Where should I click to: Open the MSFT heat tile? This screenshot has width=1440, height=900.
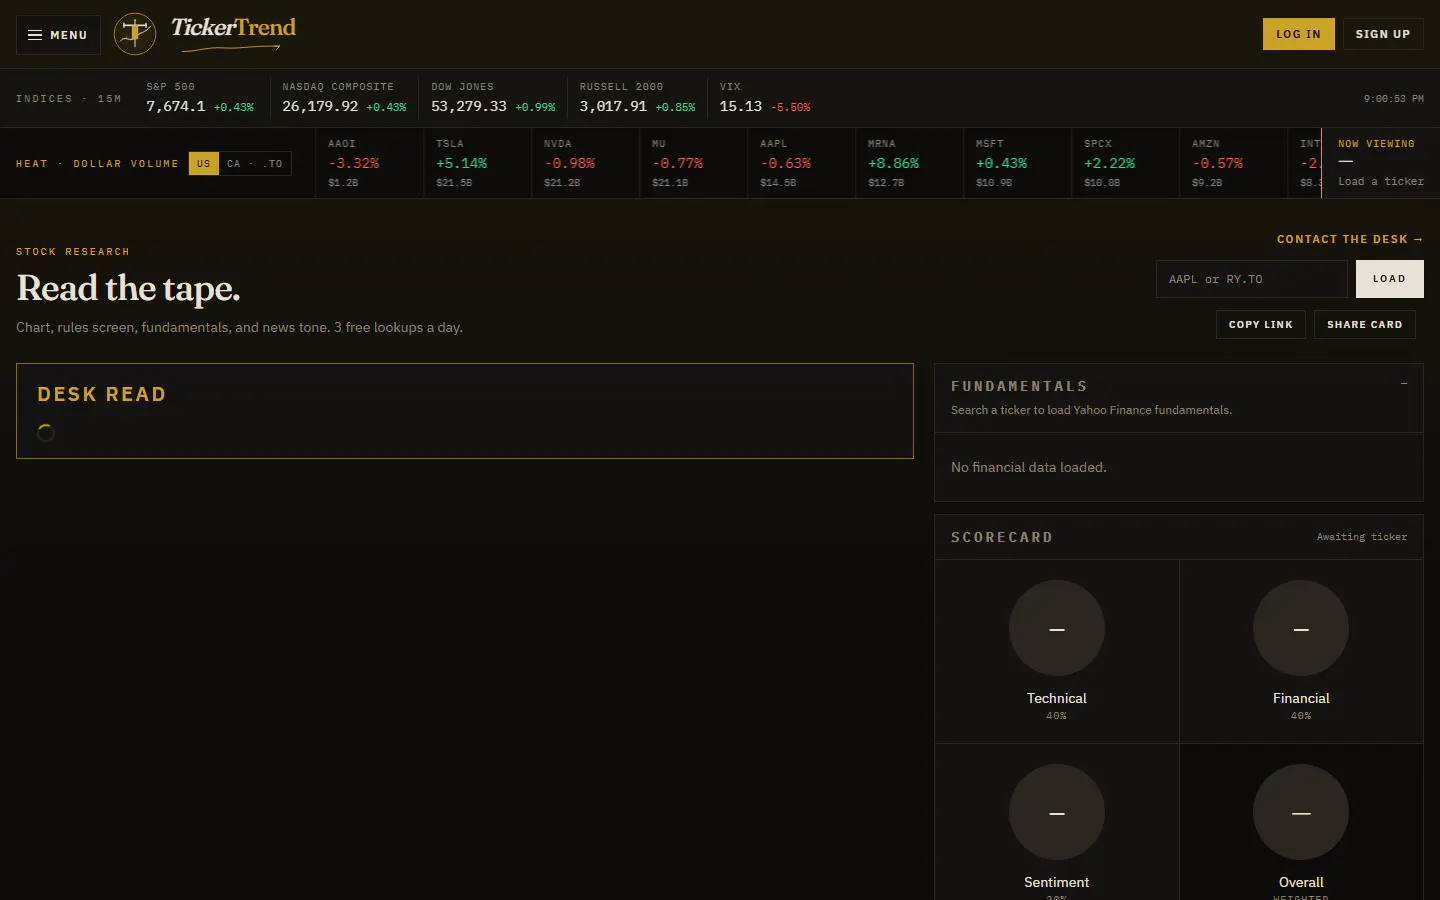click(x=1017, y=163)
